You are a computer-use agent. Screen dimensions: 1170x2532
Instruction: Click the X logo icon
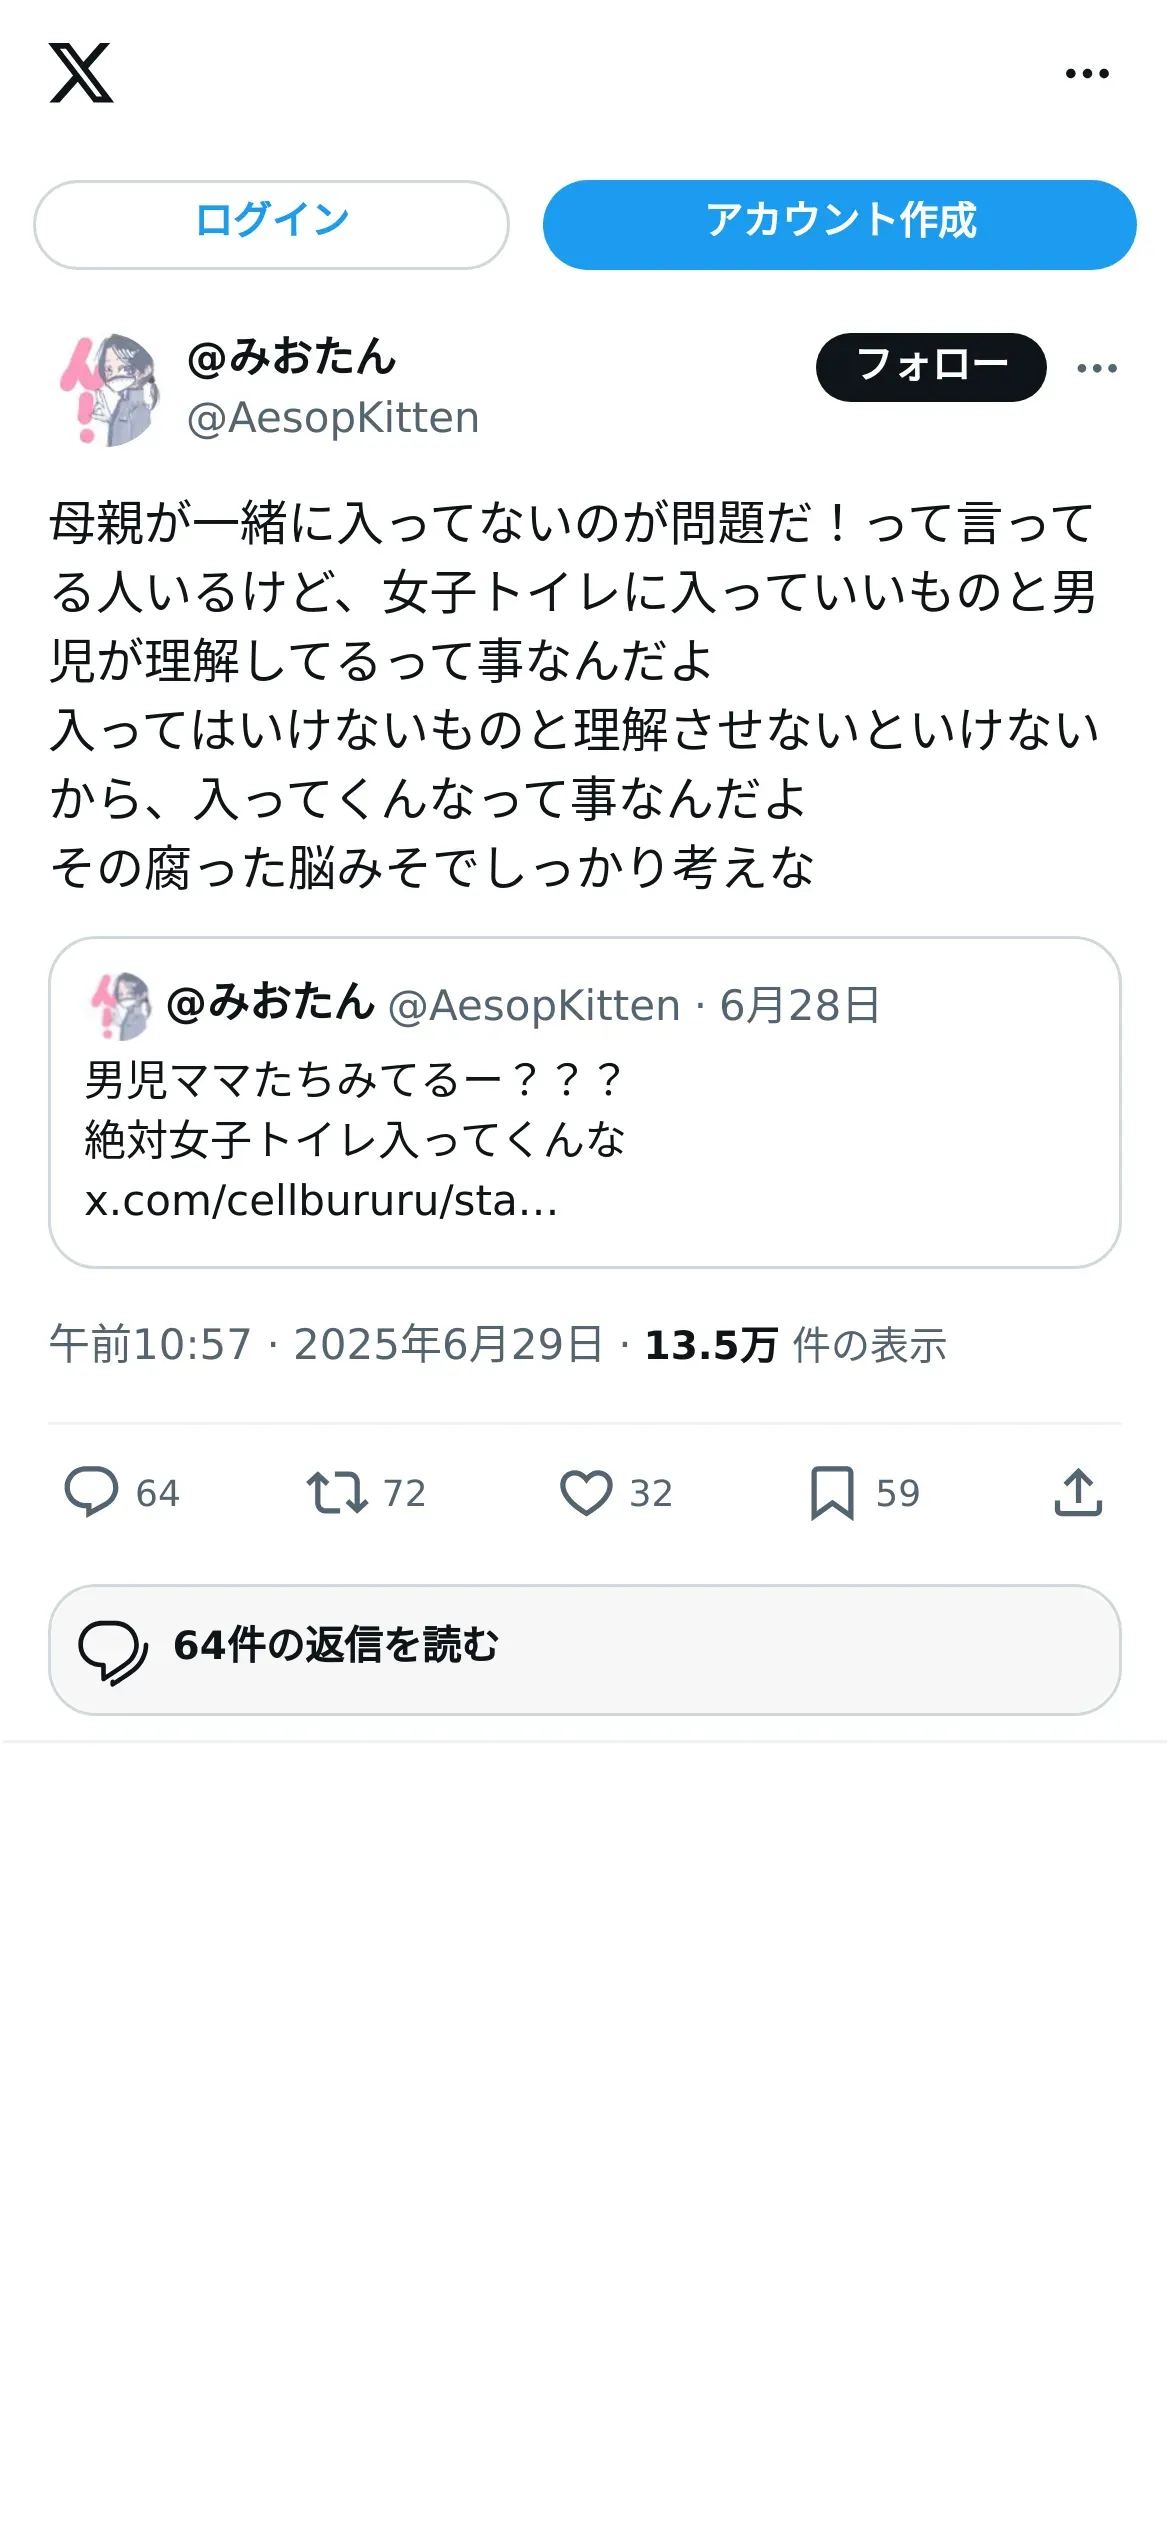point(81,73)
